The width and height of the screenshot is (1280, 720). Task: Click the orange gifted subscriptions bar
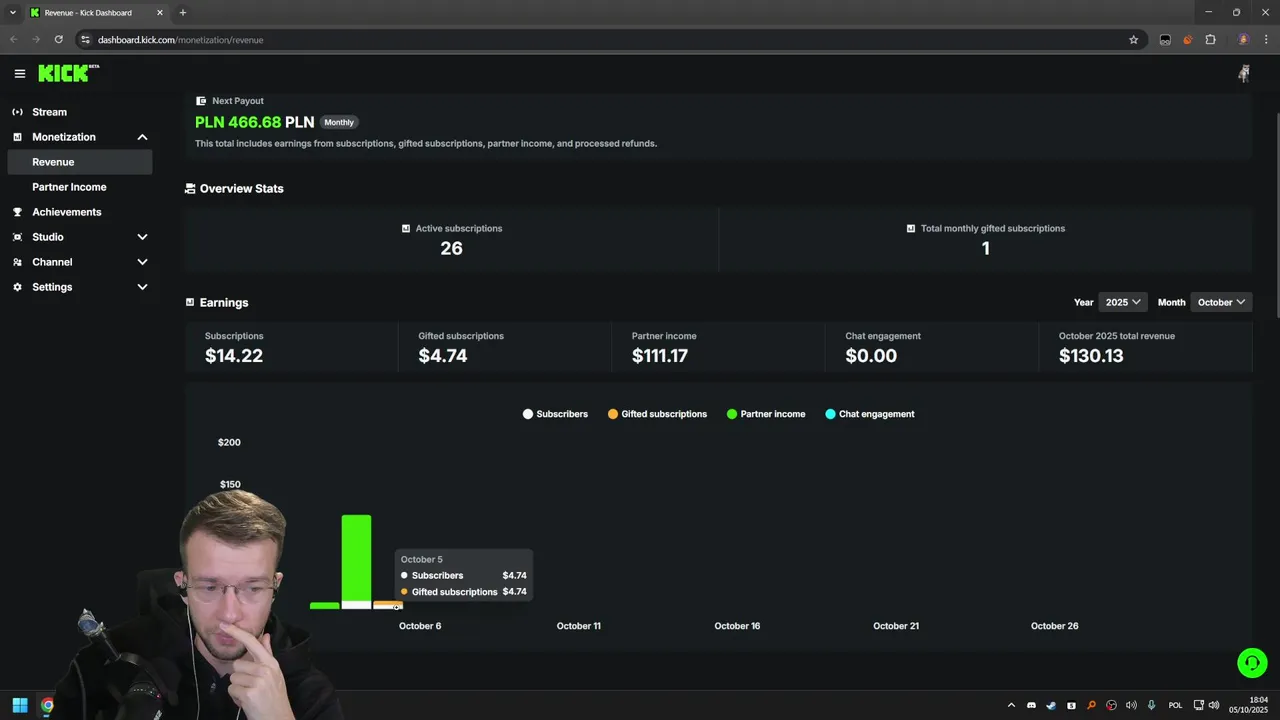(x=387, y=603)
